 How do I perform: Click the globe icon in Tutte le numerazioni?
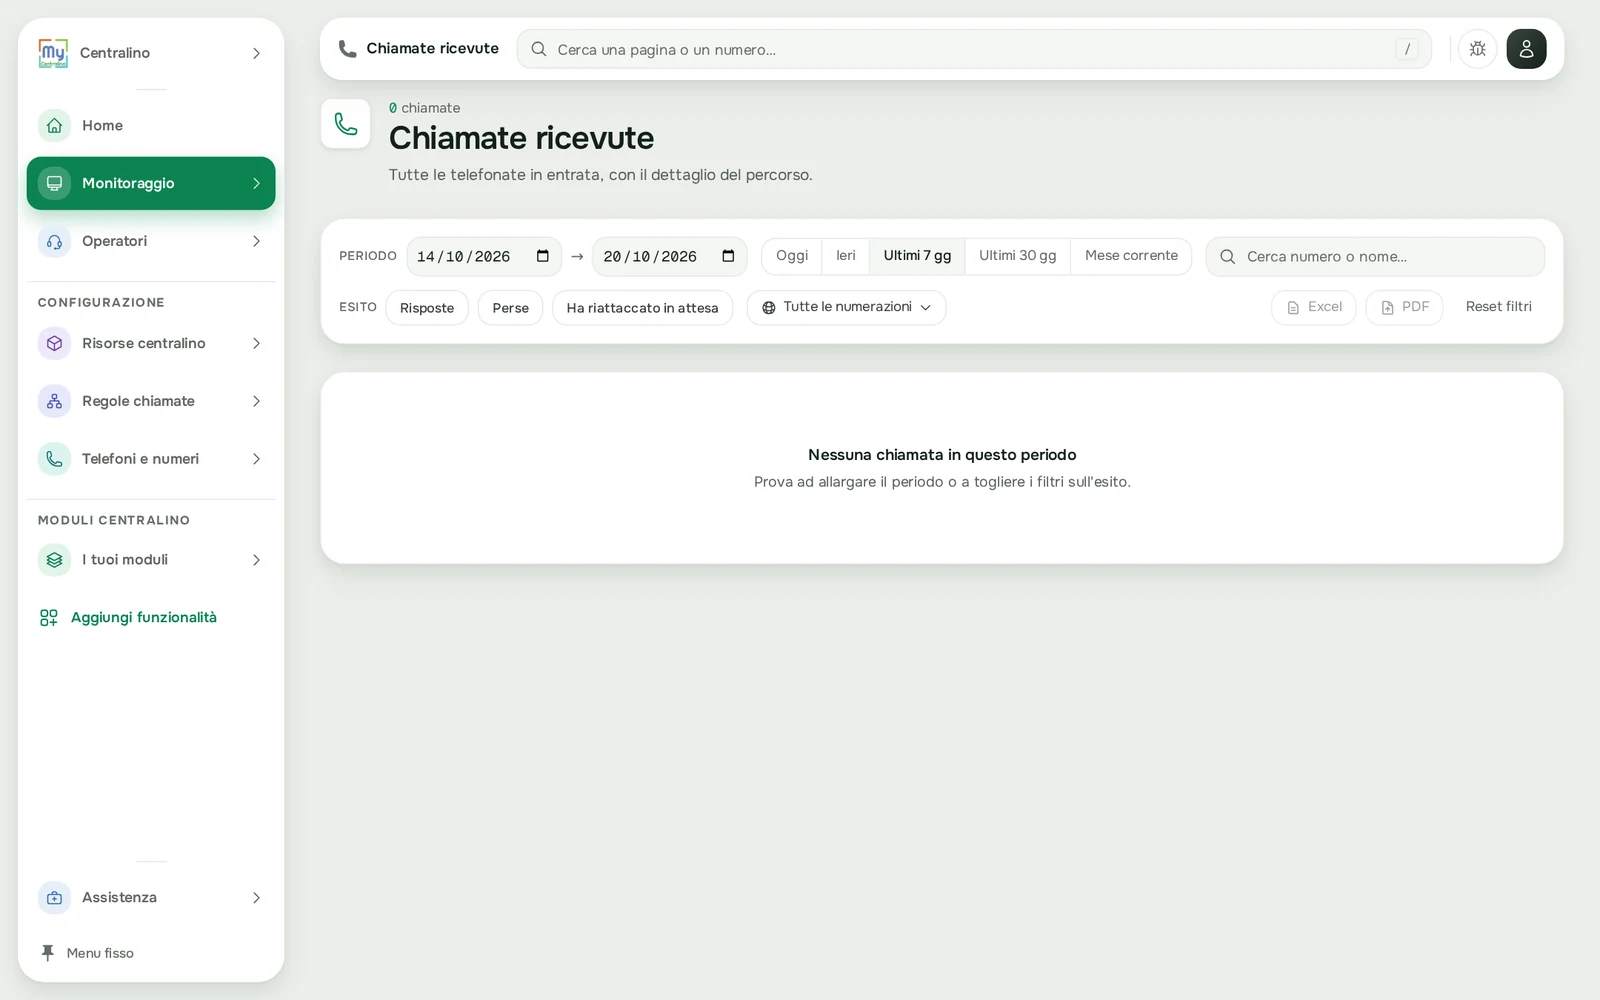click(x=769, y=308)
